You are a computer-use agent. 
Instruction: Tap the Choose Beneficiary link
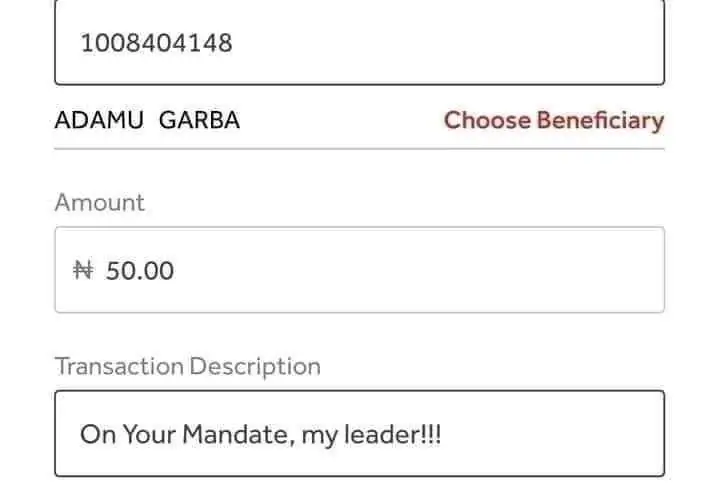[x=553, y=121]
